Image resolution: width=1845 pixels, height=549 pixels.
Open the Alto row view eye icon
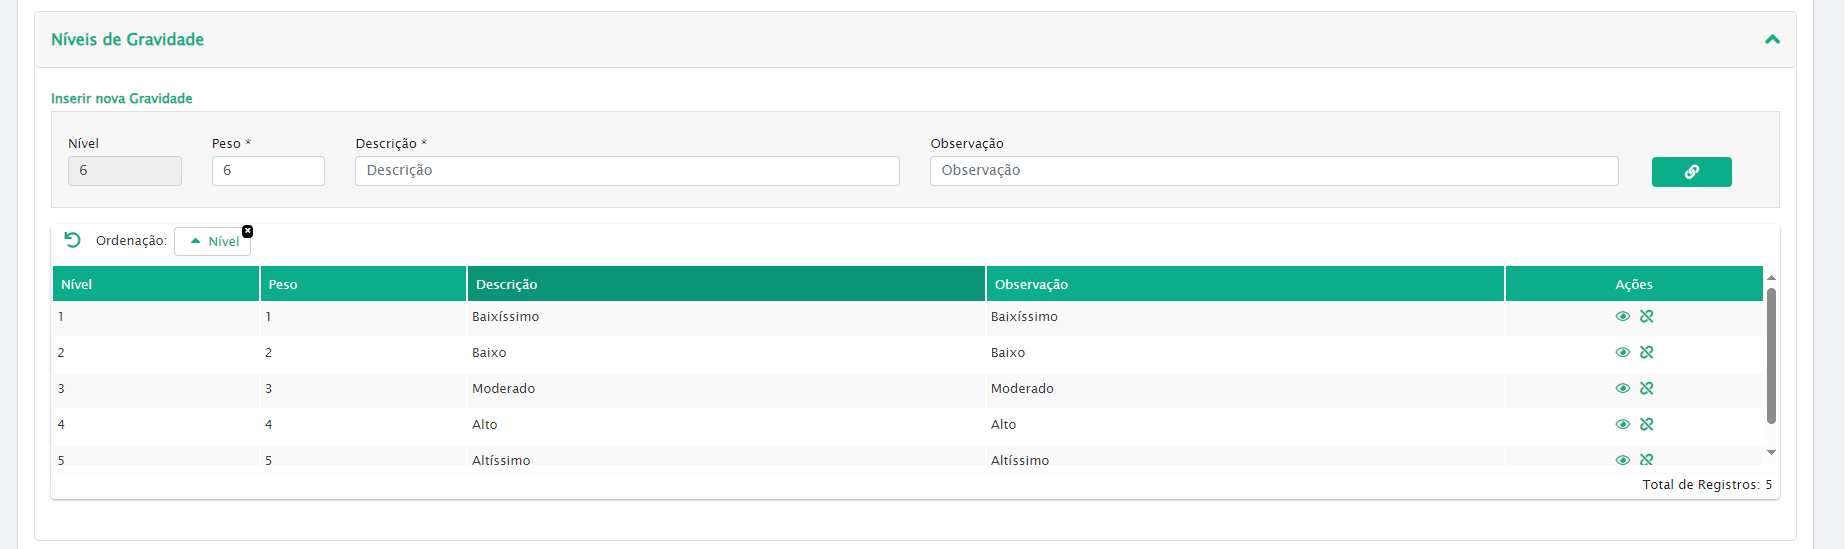click(x=1622, y=424)
